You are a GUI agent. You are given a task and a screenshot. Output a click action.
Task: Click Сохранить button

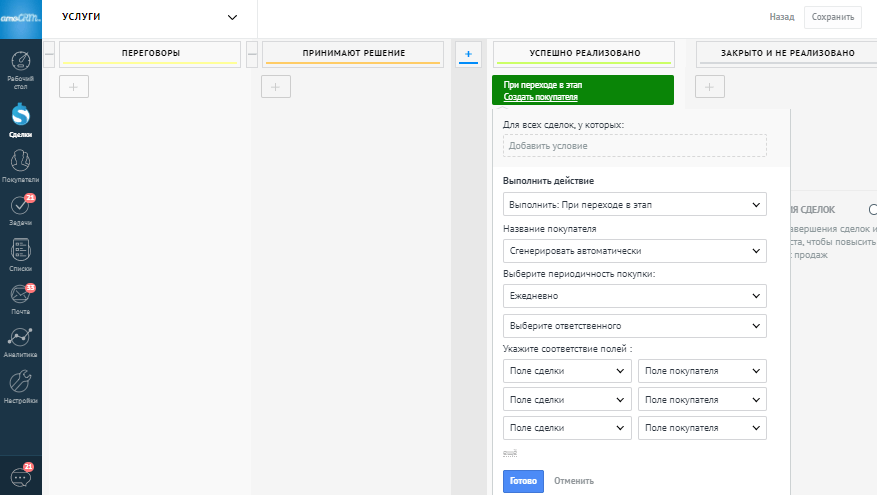(833, 17)
